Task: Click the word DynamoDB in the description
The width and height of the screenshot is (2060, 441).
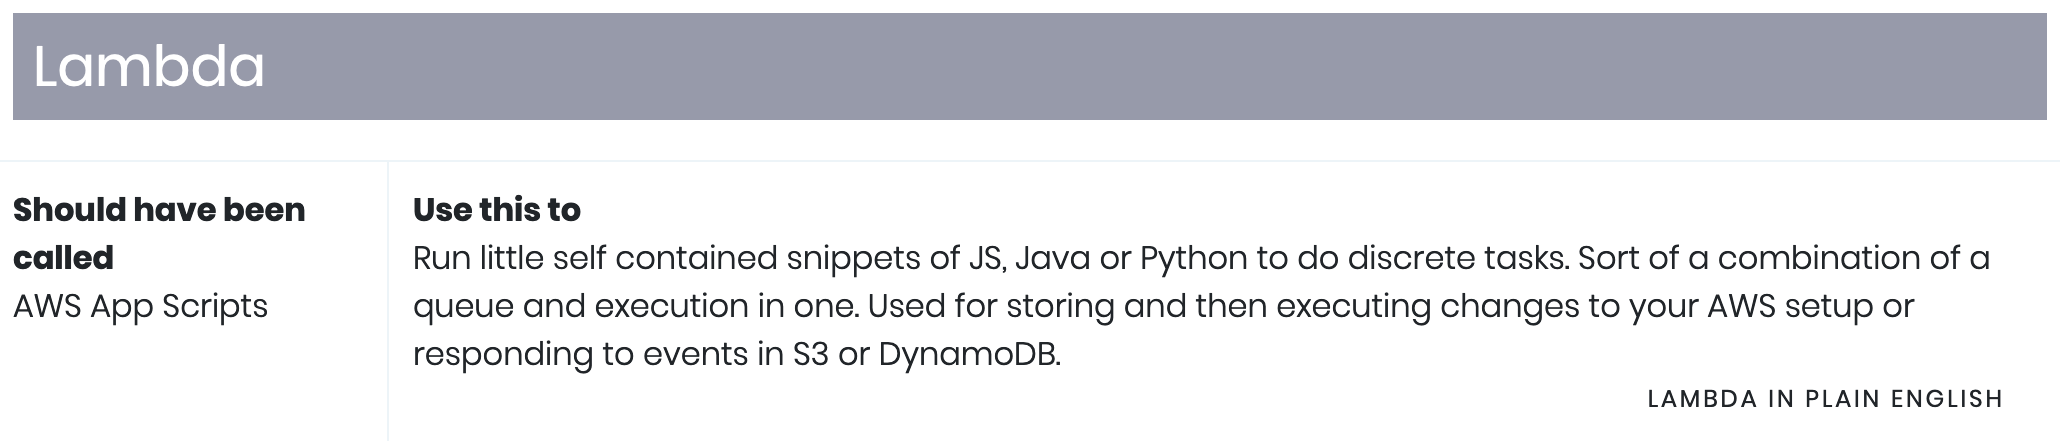Action: (969, 354)
